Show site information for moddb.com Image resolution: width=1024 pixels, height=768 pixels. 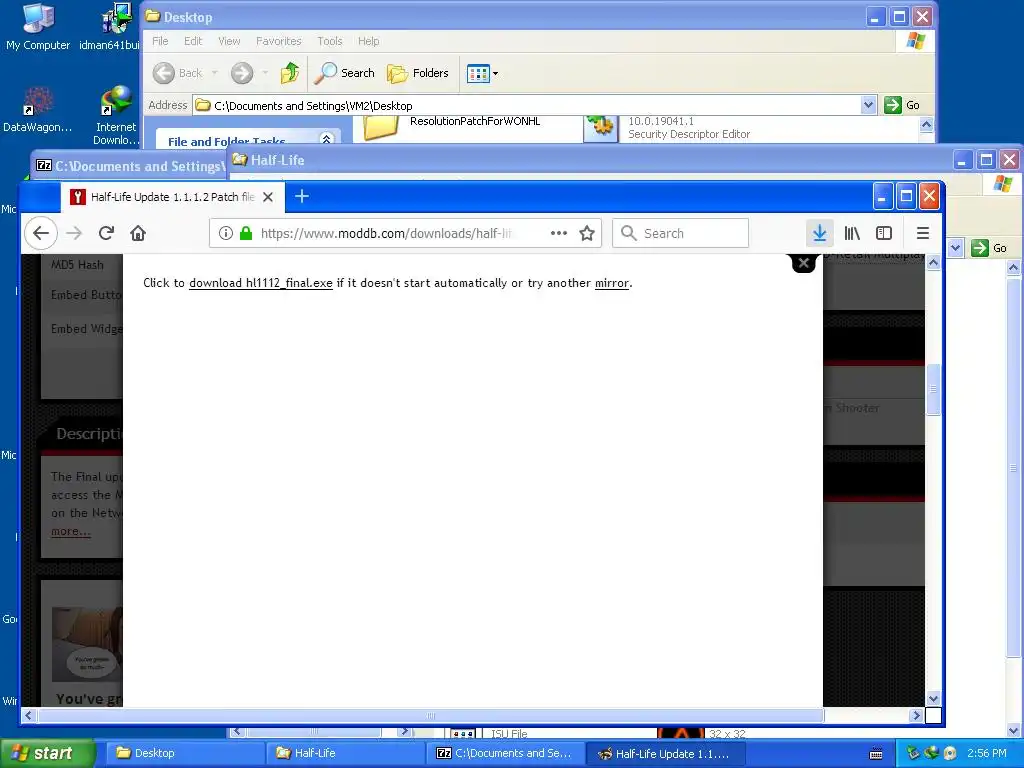coord(226,233)
